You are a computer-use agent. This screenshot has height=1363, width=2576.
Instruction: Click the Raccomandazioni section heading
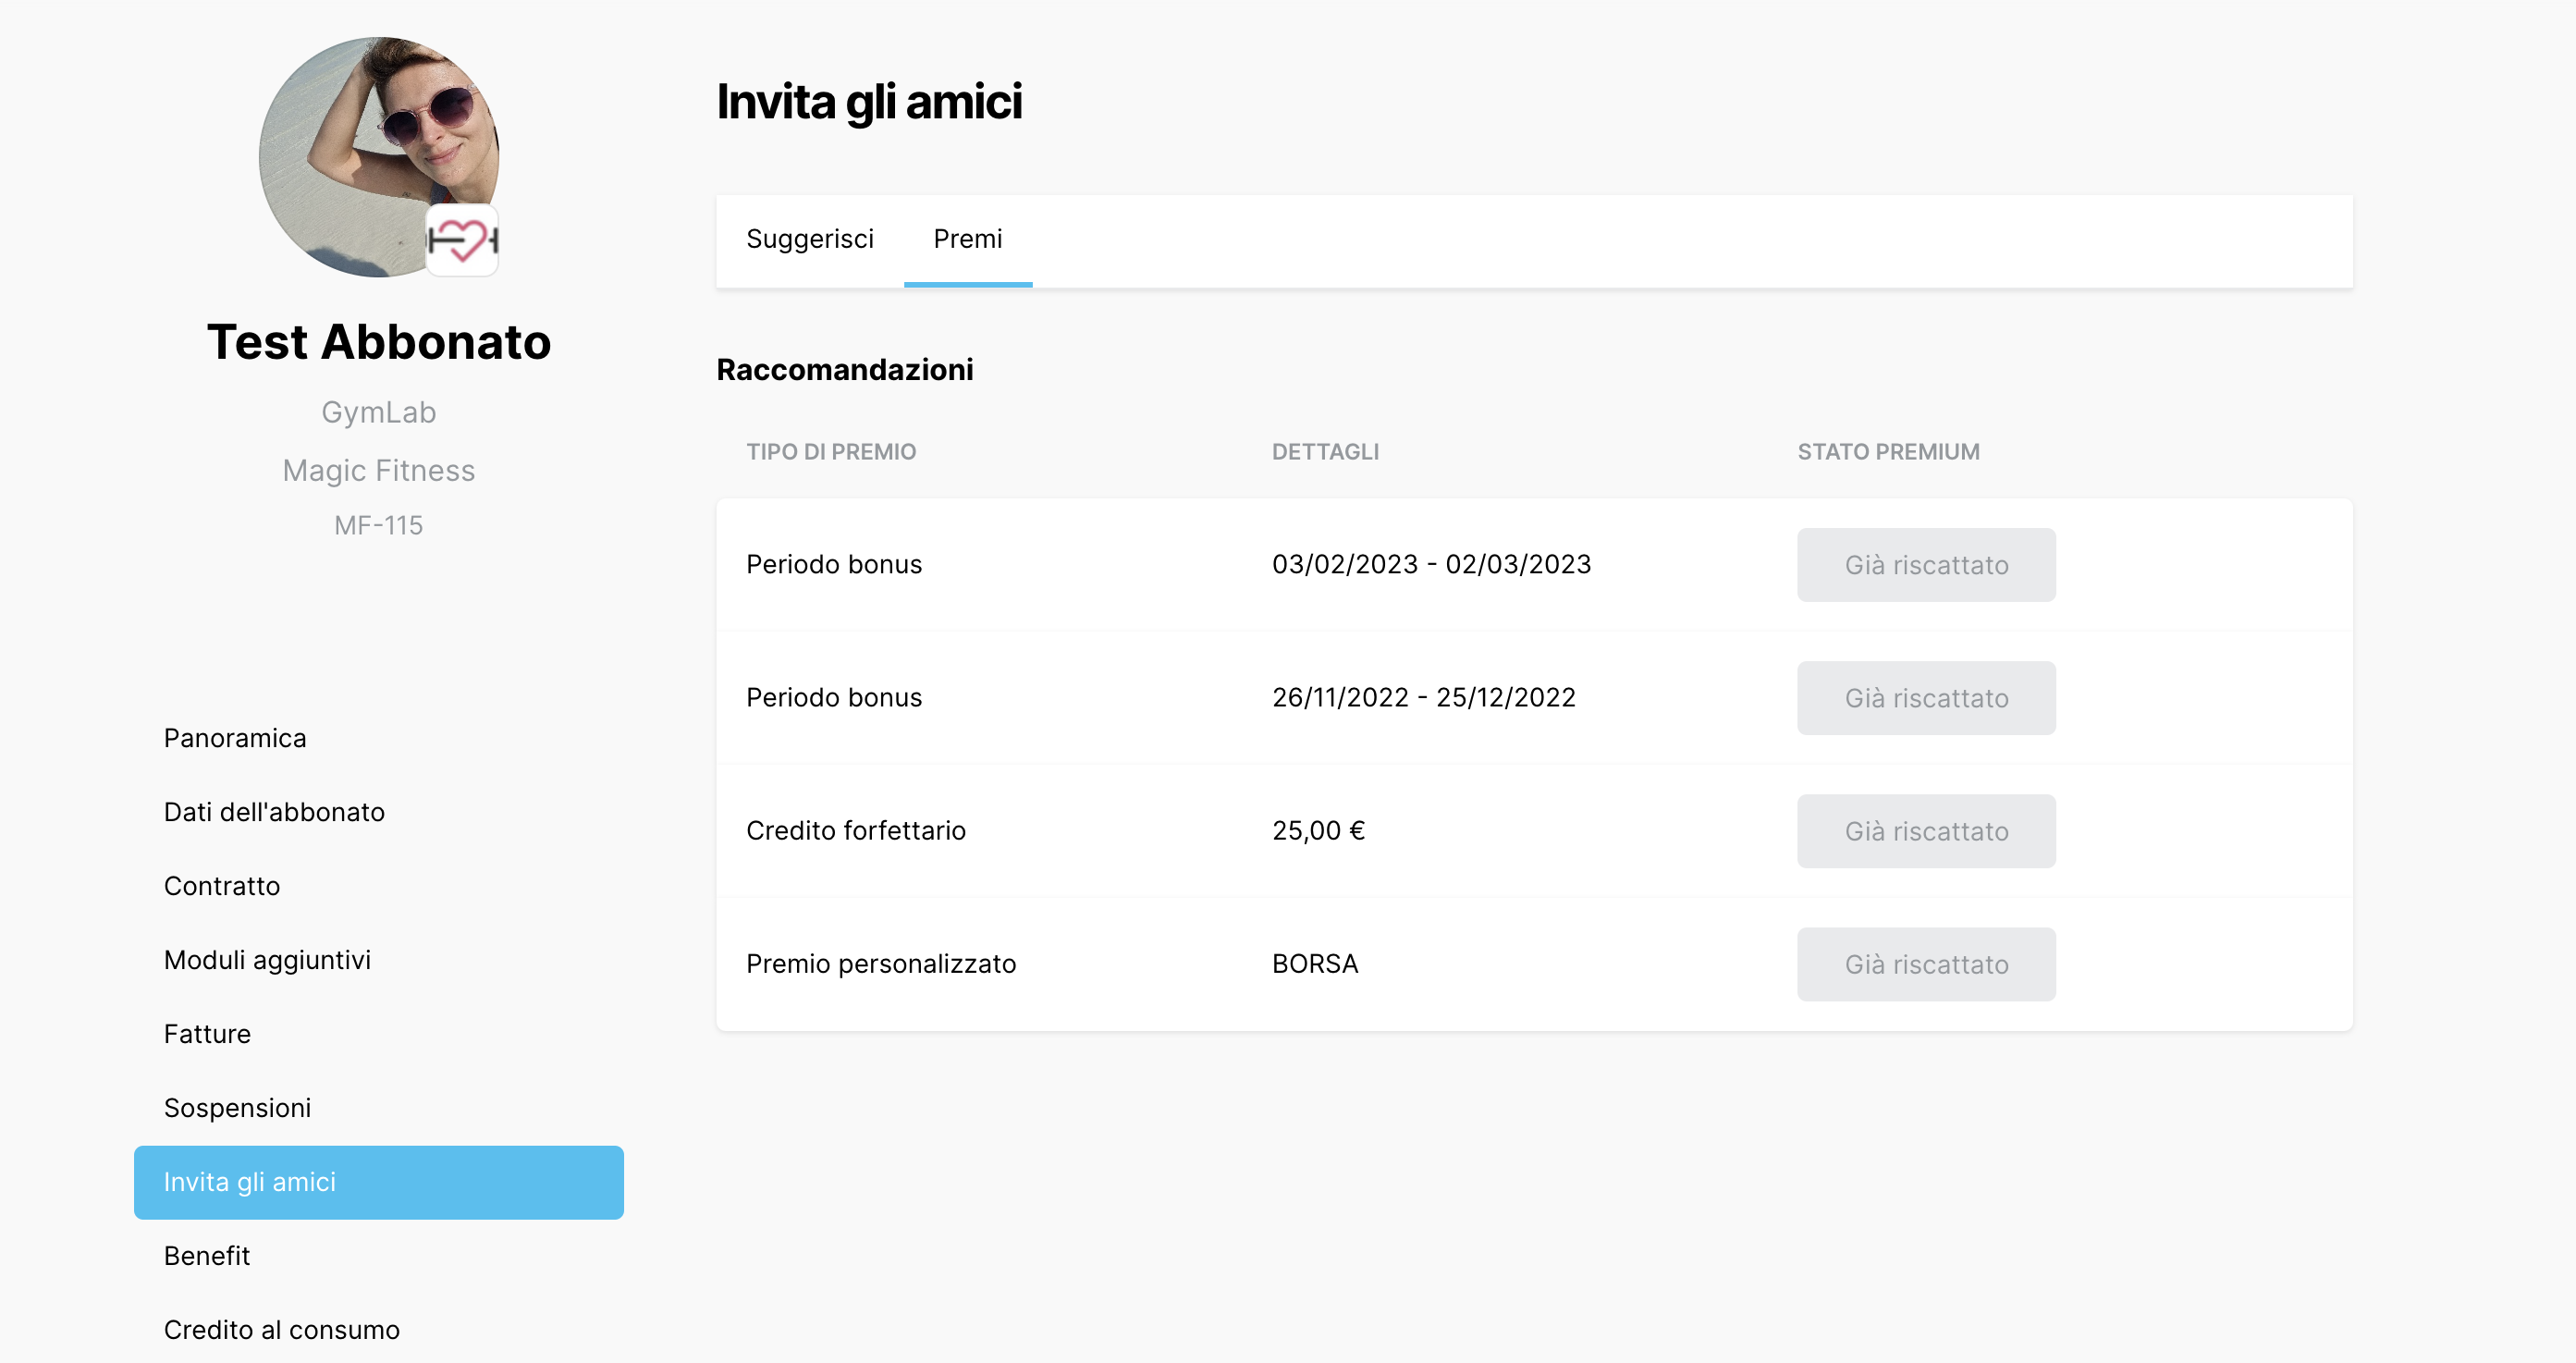[x=845, y=369]
